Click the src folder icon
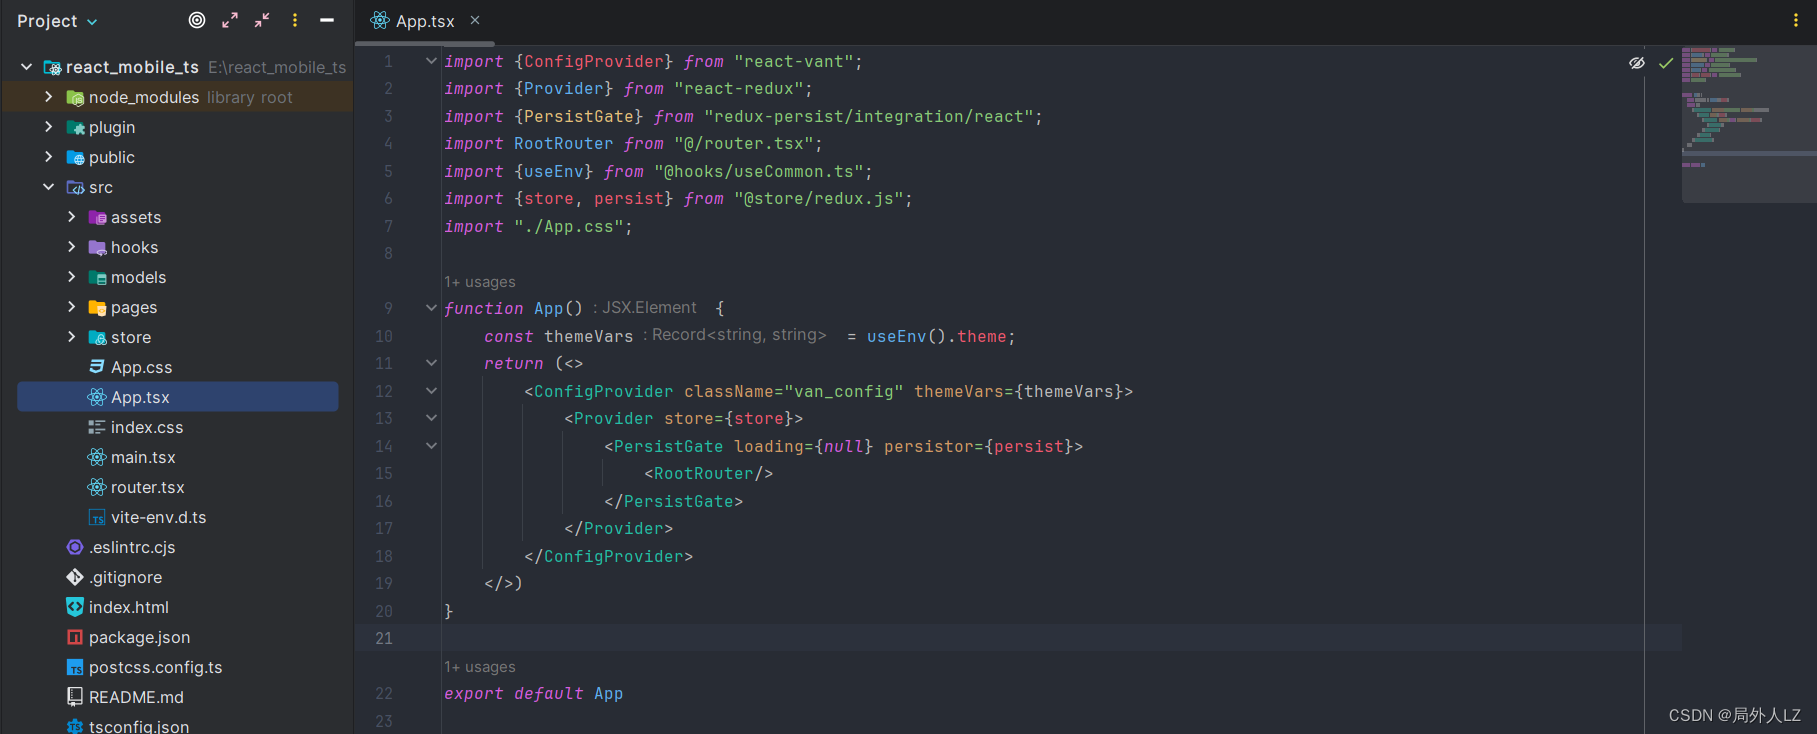Viewport: 1817px width, 734px height. [x=75, y=187]
